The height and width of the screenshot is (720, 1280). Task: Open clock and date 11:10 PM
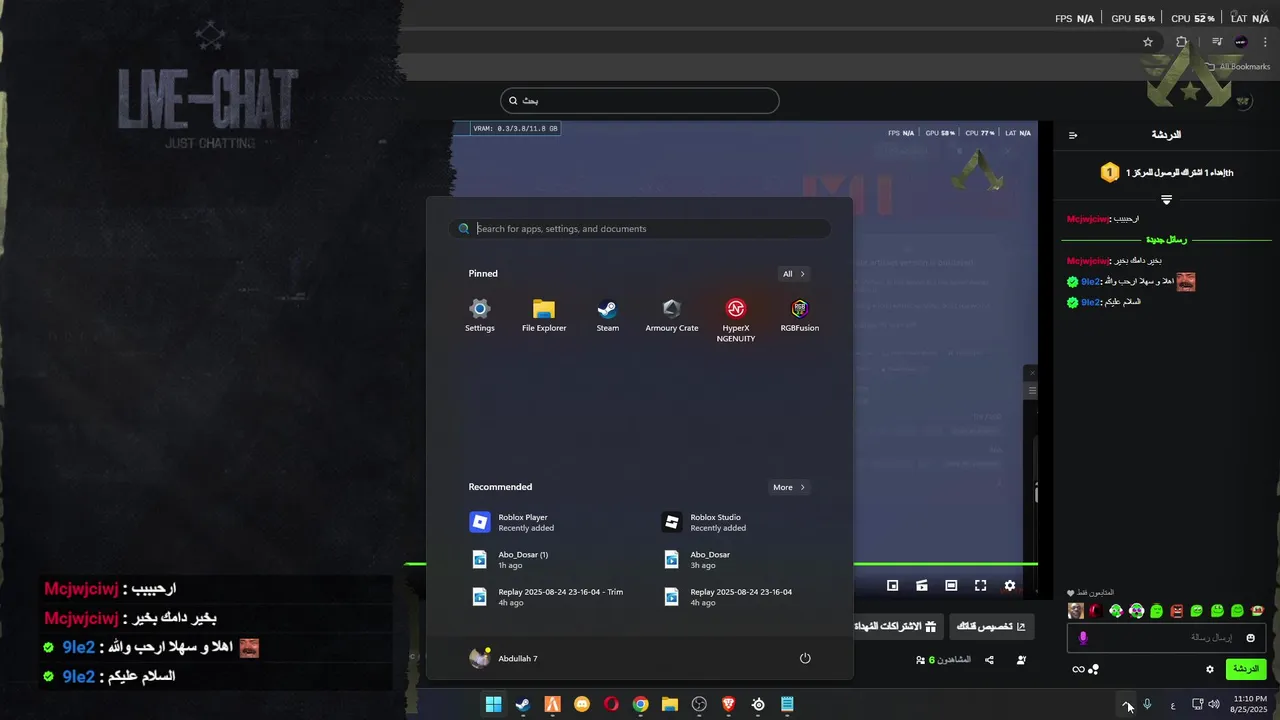pyautogui.click(x=1250, y=704)
